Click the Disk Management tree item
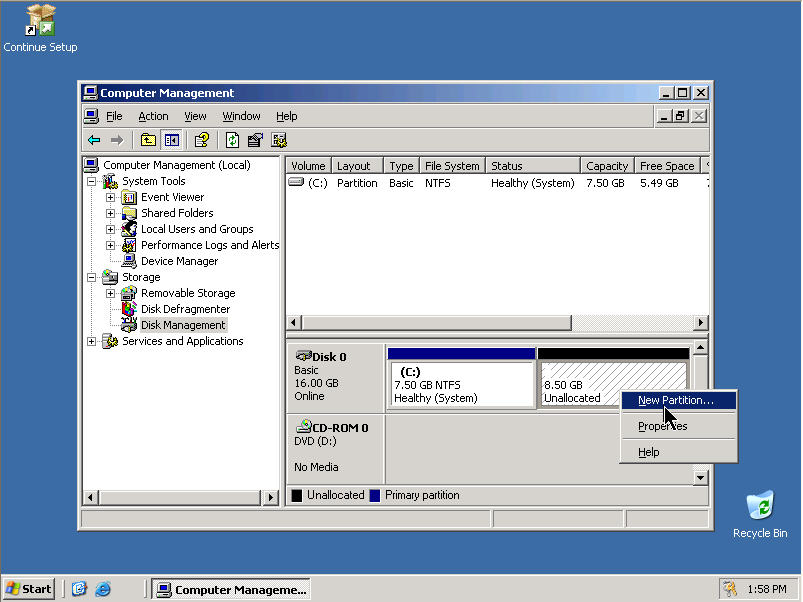This screenshot has height=602, width=803. pos(183,325)
